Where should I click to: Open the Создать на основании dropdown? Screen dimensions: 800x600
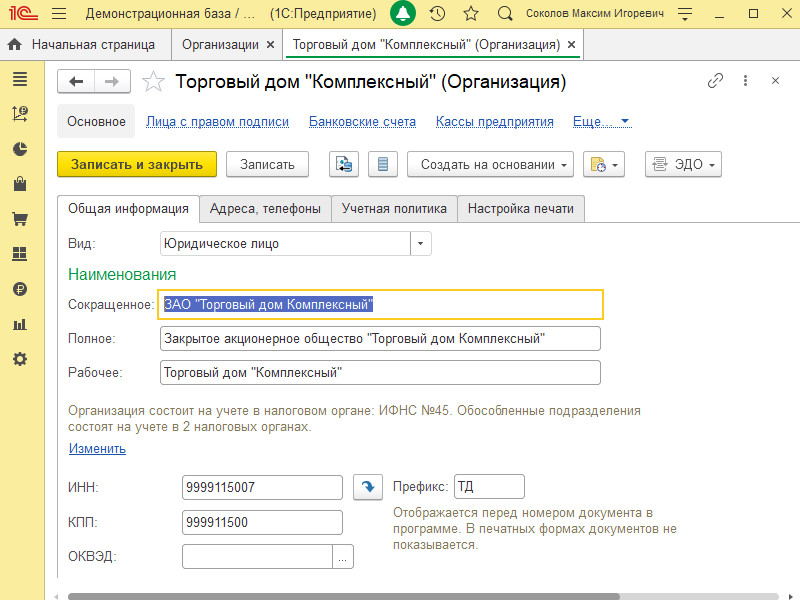(493, 165)
